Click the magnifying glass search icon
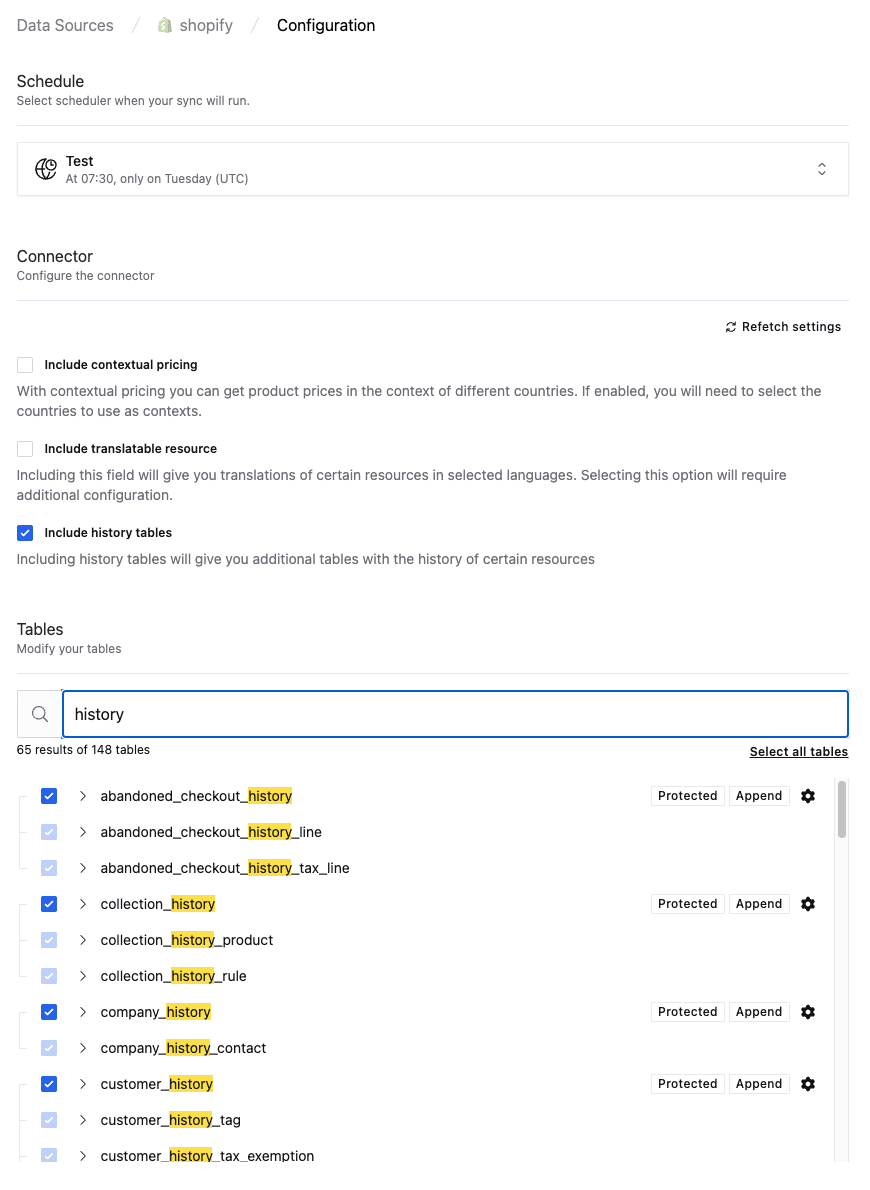The image size is (870, 1190). (39, 713)
